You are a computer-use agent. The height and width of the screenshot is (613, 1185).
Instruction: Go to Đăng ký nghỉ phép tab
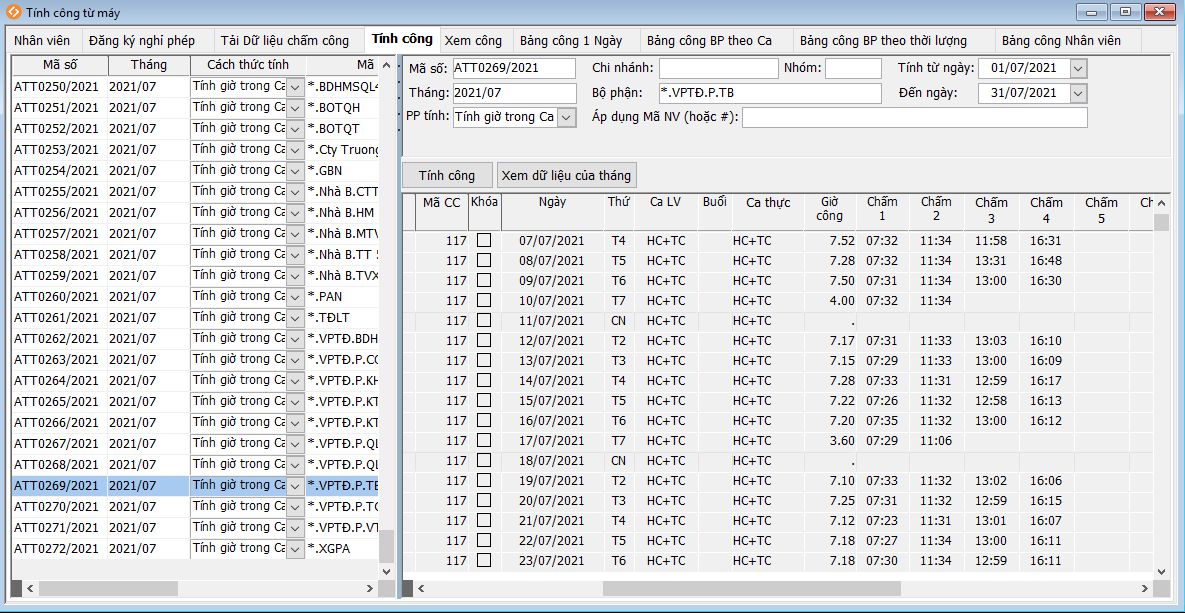141,41
